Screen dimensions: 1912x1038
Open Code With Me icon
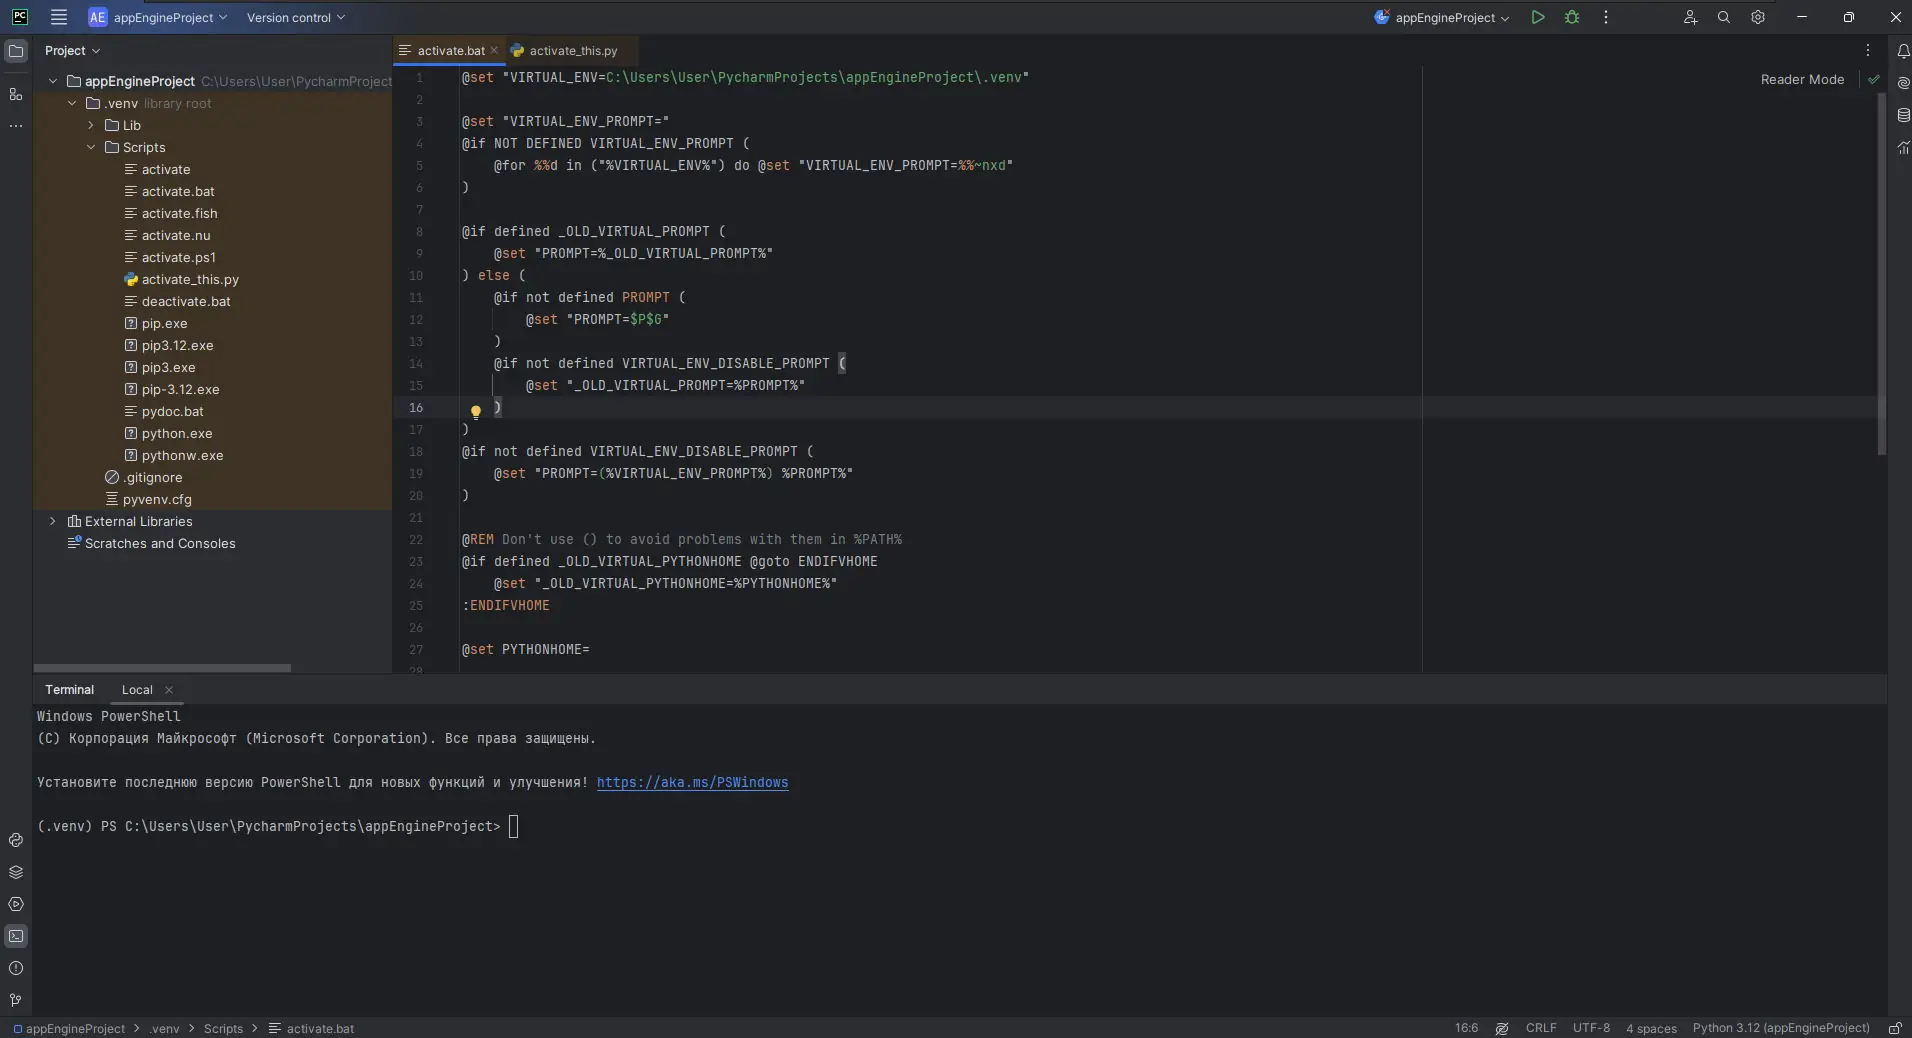pos(1690,17)
